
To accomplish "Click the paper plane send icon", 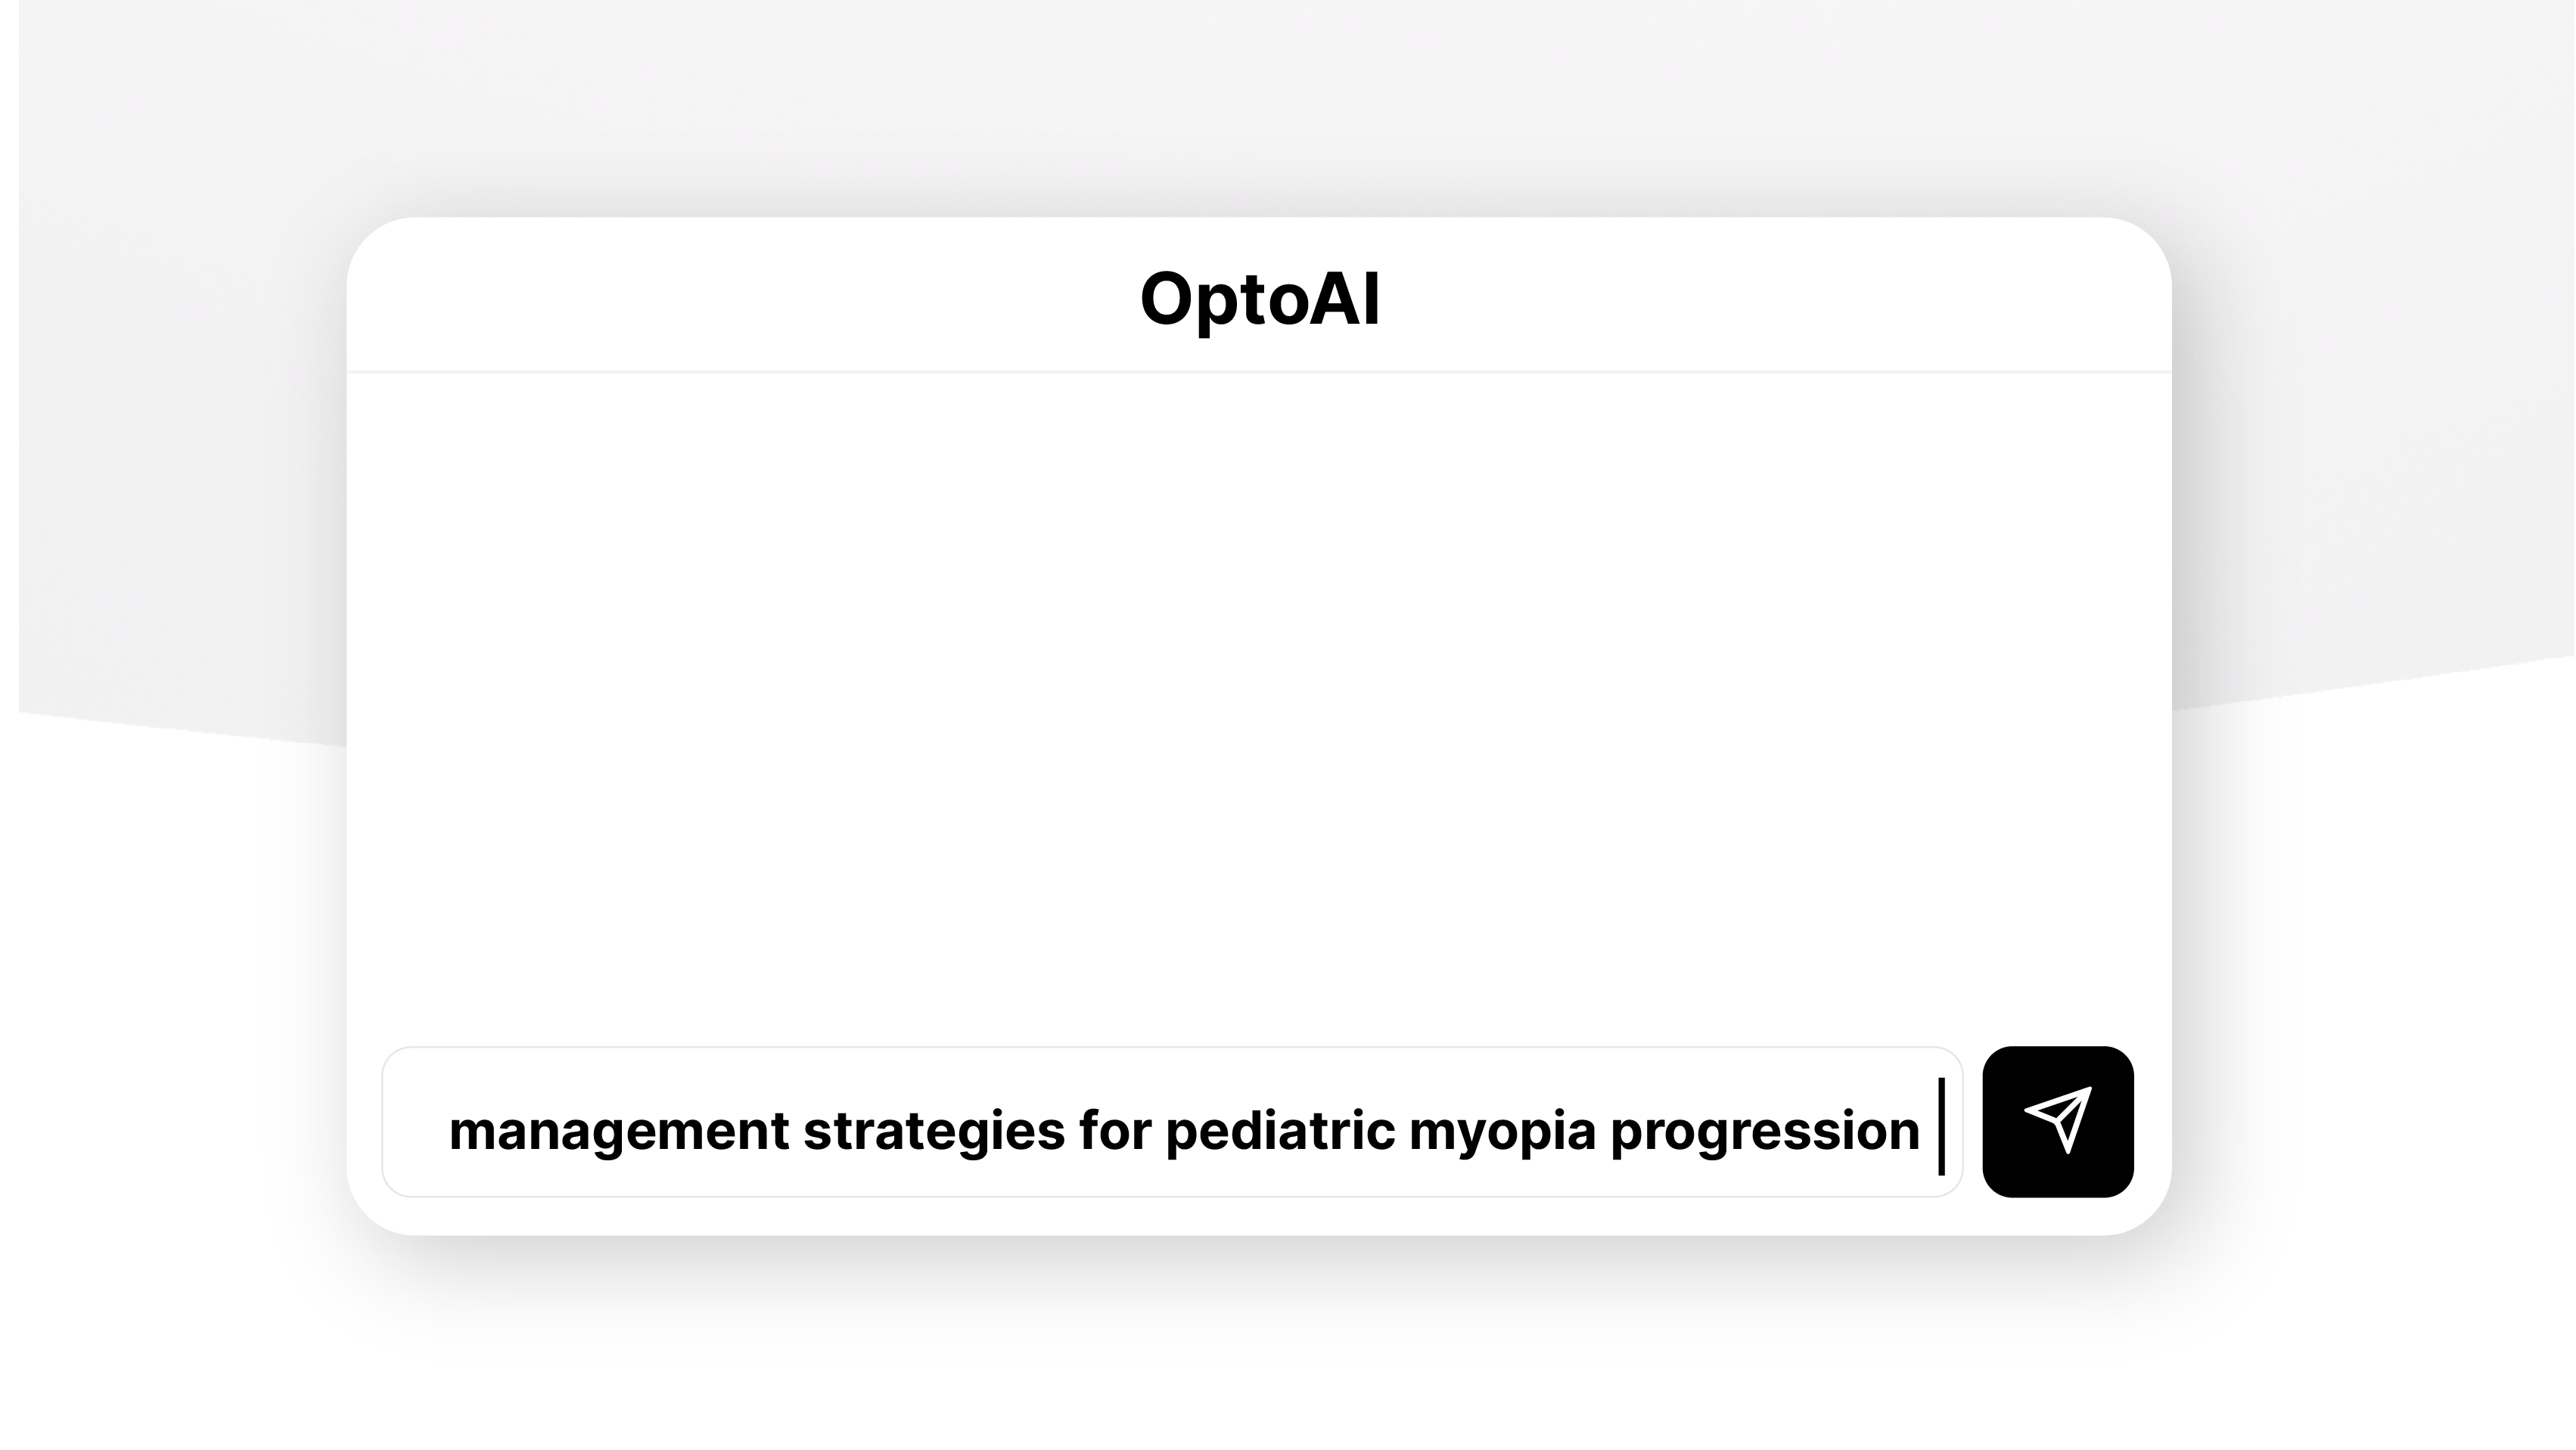I will 2058,1120.
